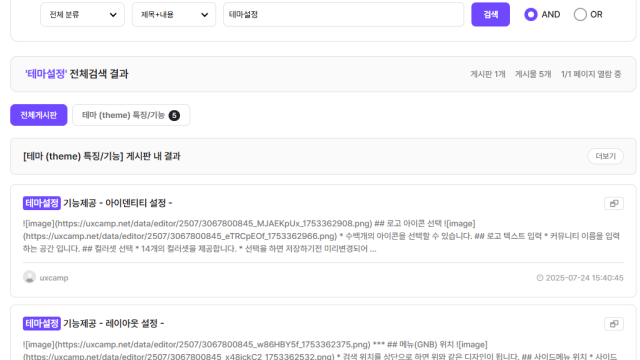Click the 게시판 1개 count text
This screenshot has height=360, width=640.
coord(488,74)
